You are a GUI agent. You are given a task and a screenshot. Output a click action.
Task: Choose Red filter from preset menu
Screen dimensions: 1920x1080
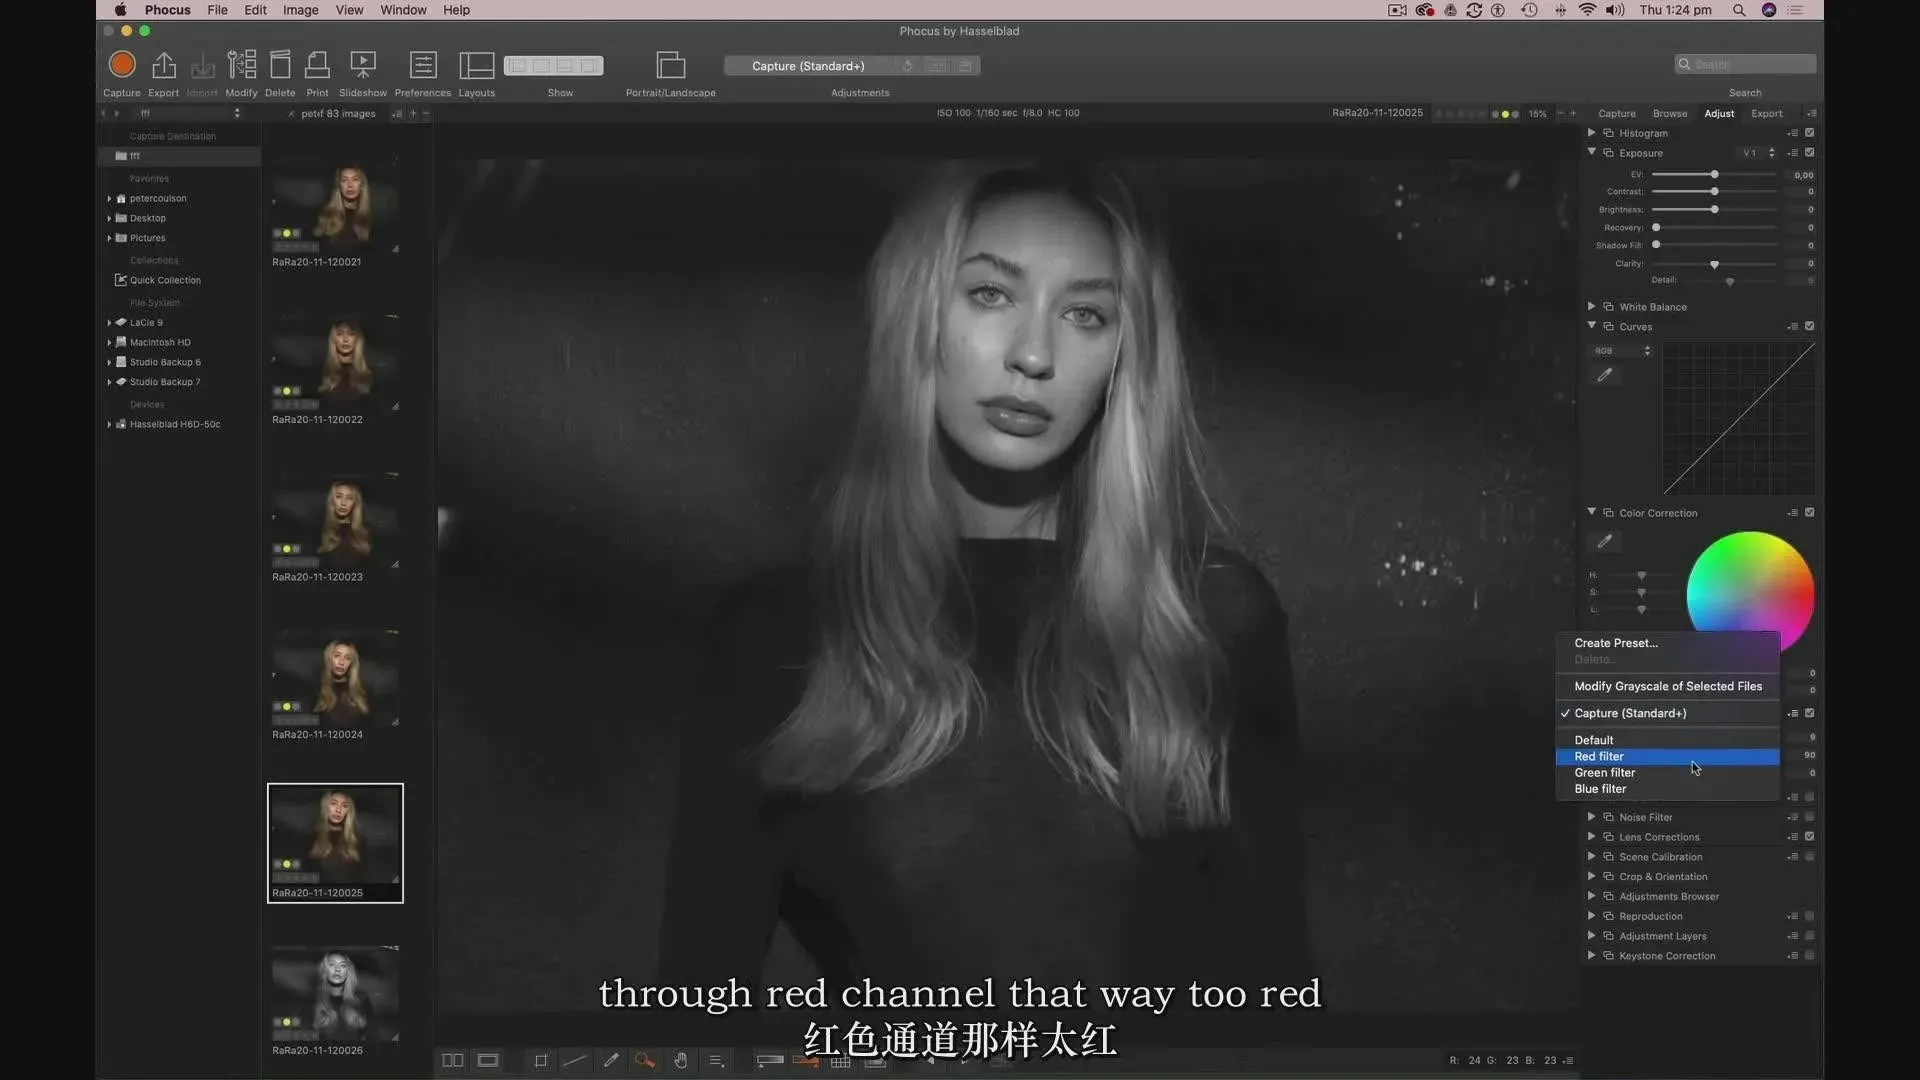coord(1667,757)
